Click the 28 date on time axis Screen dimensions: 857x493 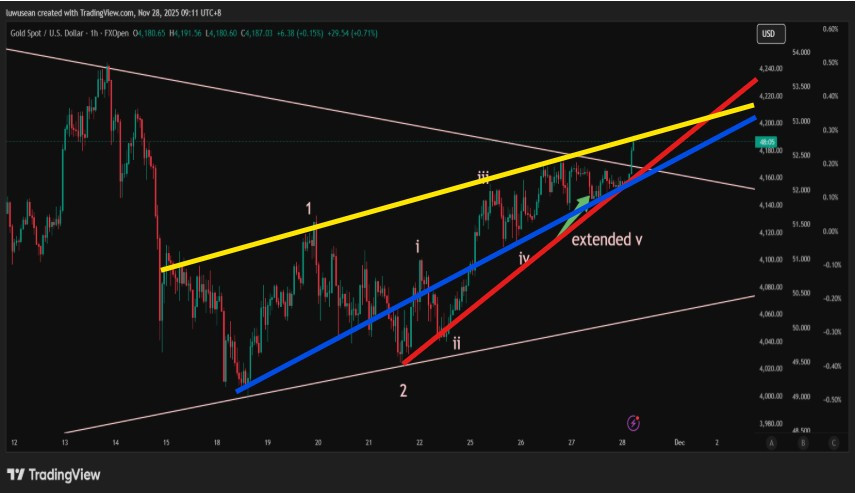tap(622, 443)
